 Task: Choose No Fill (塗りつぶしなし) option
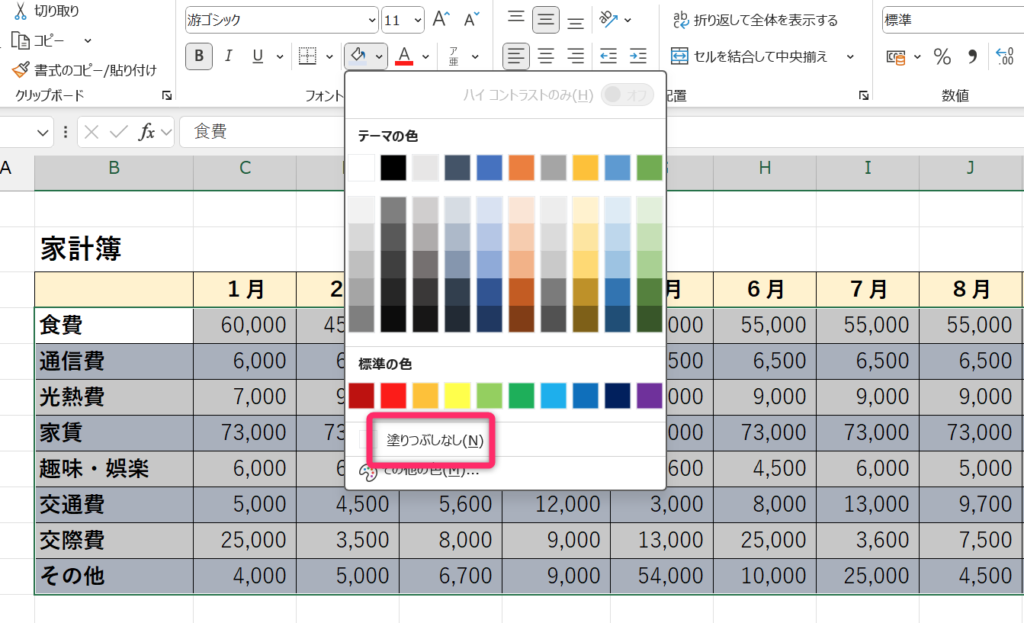[x=434, y=441]
